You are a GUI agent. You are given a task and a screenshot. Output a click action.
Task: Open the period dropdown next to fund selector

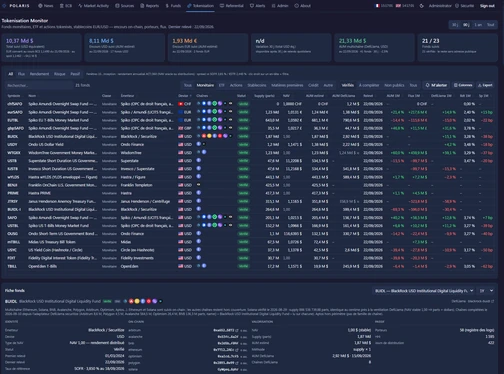pyautogui.click(x=486, y=291)
